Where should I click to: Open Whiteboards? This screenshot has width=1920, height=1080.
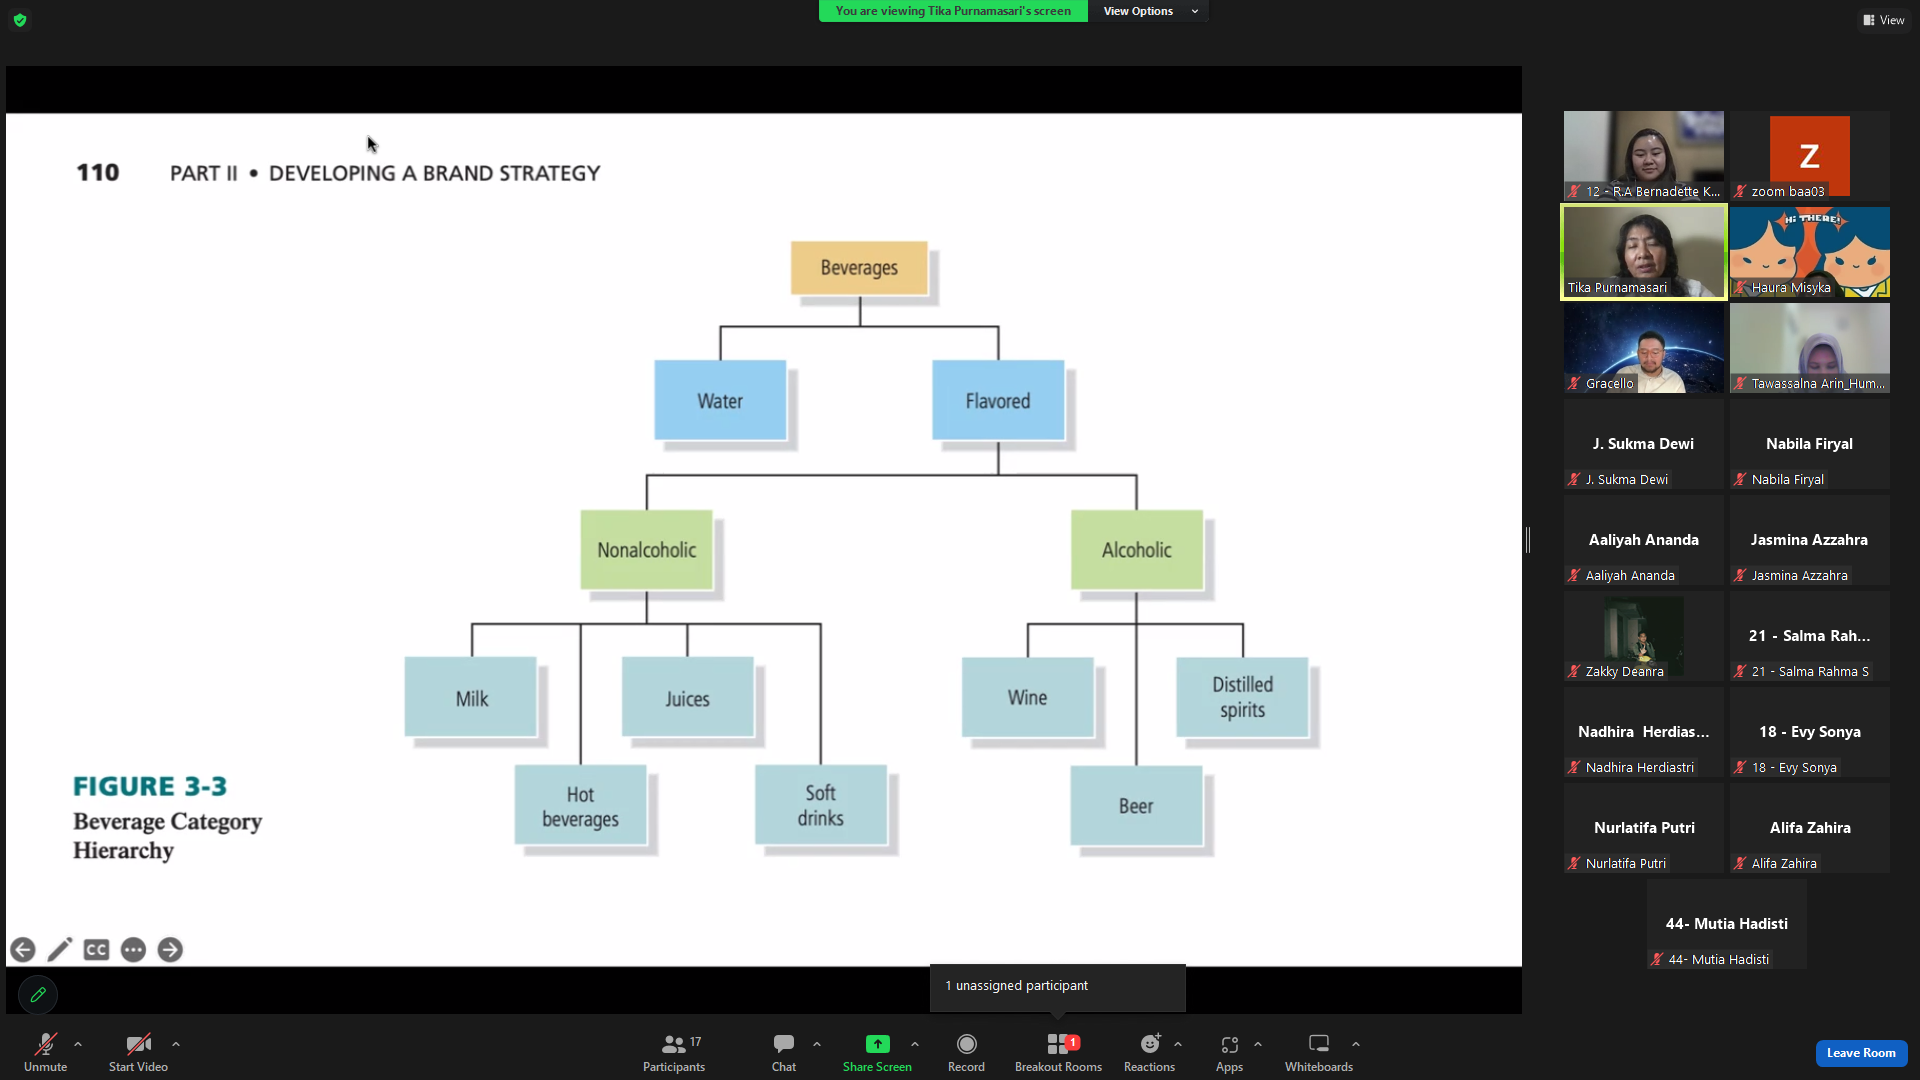1319,1052
